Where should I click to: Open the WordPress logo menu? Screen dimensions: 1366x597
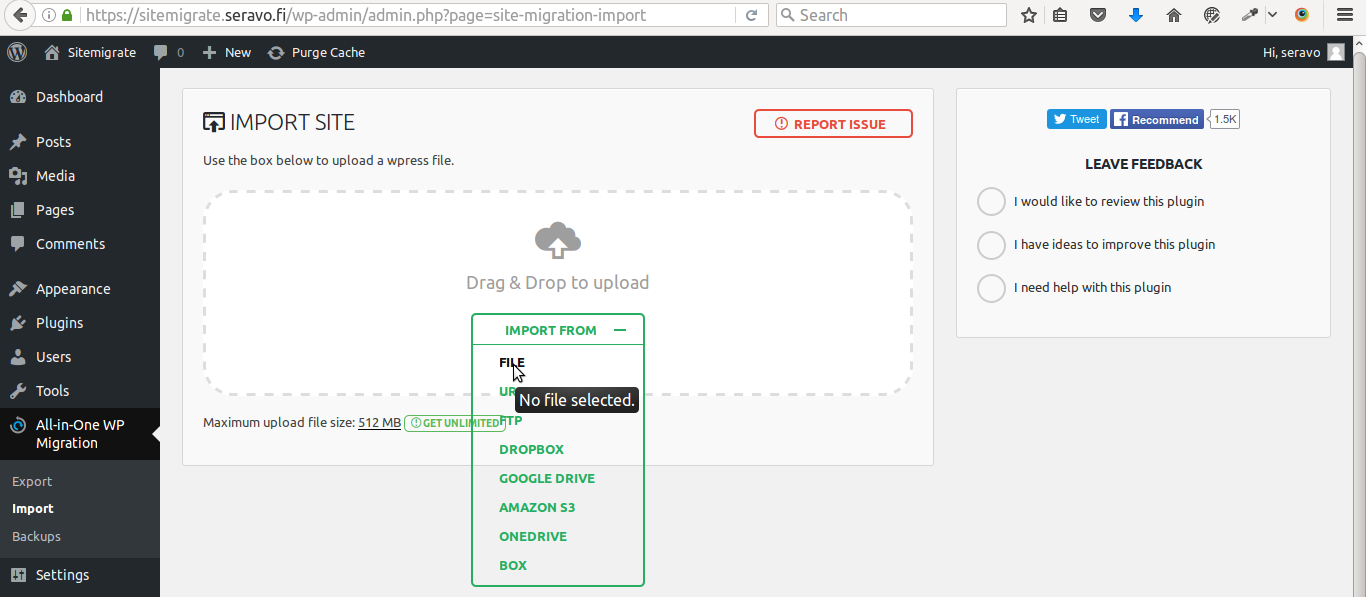click(x=17, y=52)
